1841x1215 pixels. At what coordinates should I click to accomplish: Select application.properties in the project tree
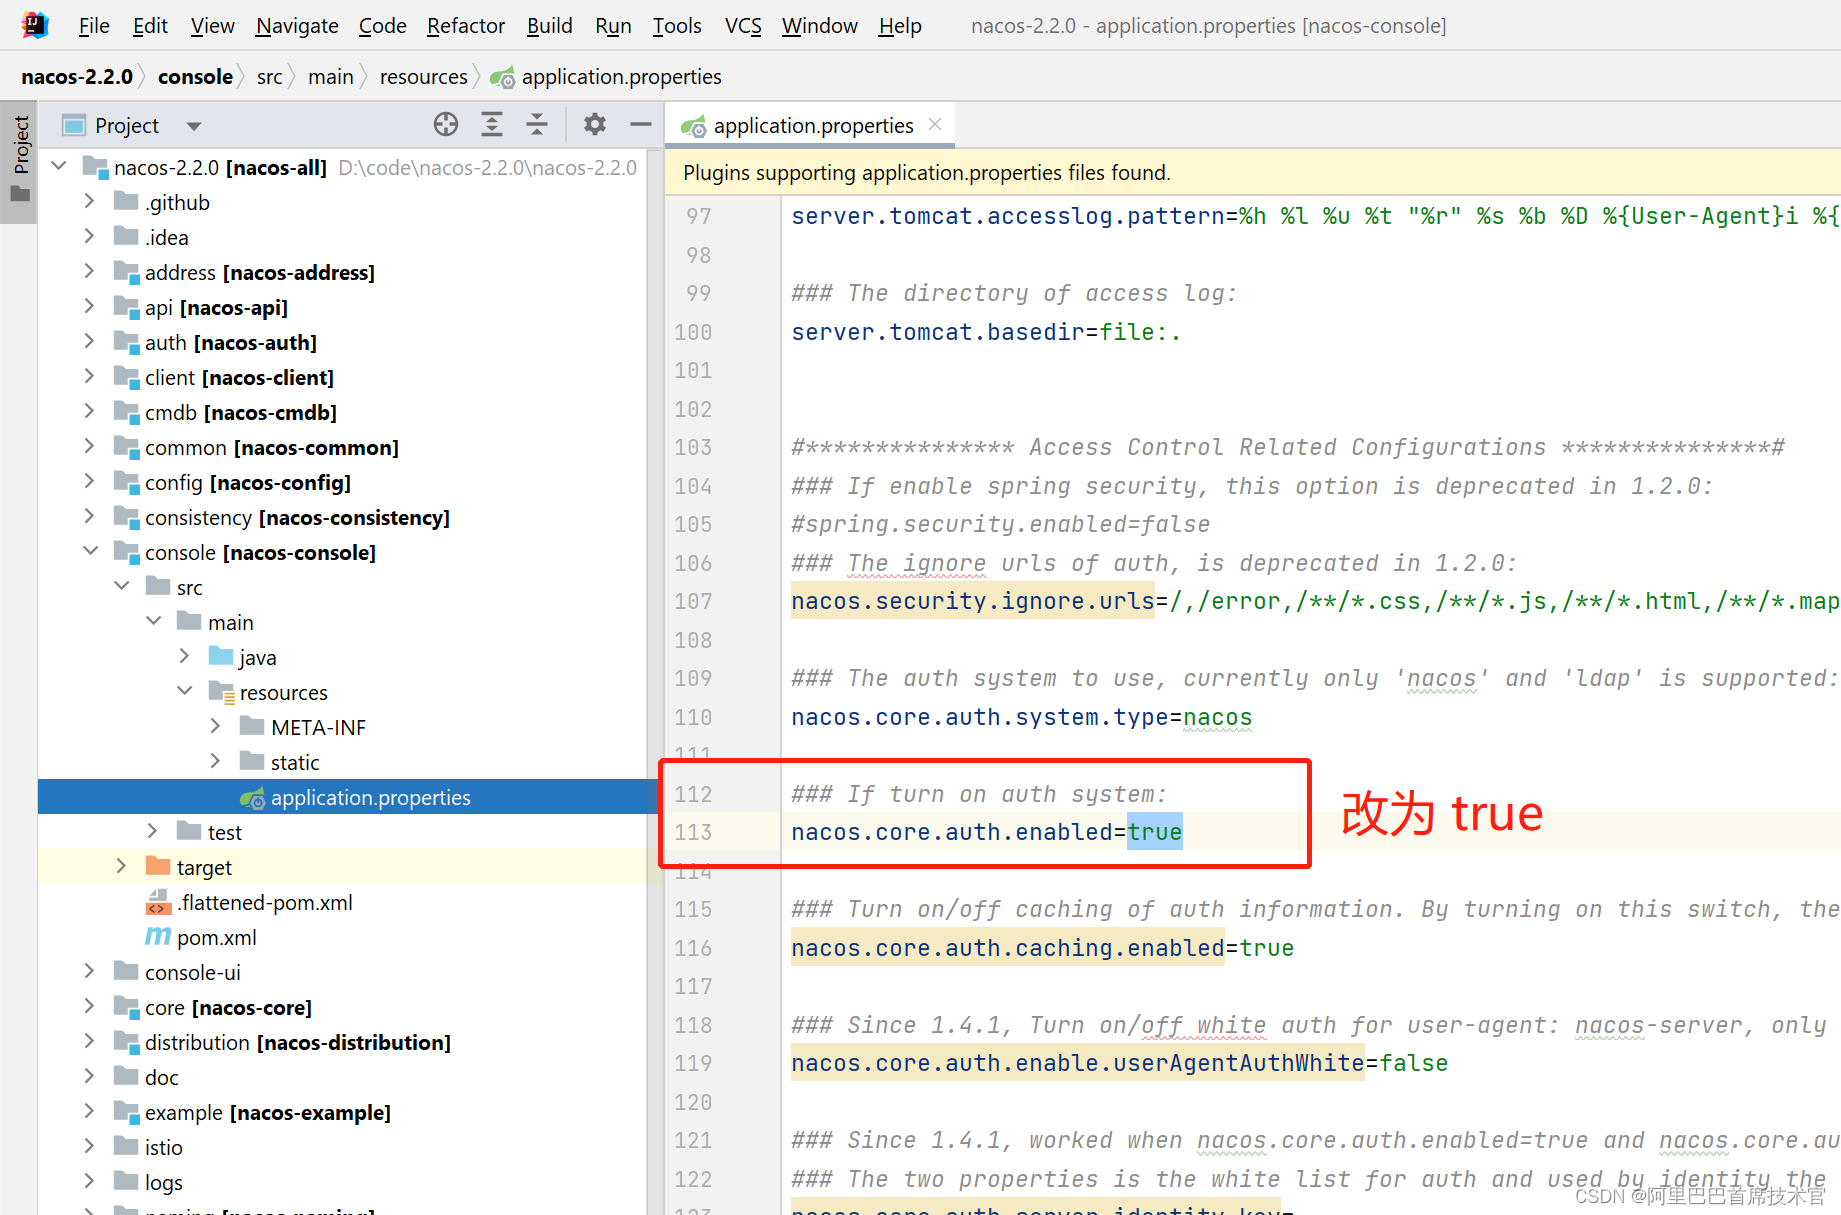click(347, 797)
